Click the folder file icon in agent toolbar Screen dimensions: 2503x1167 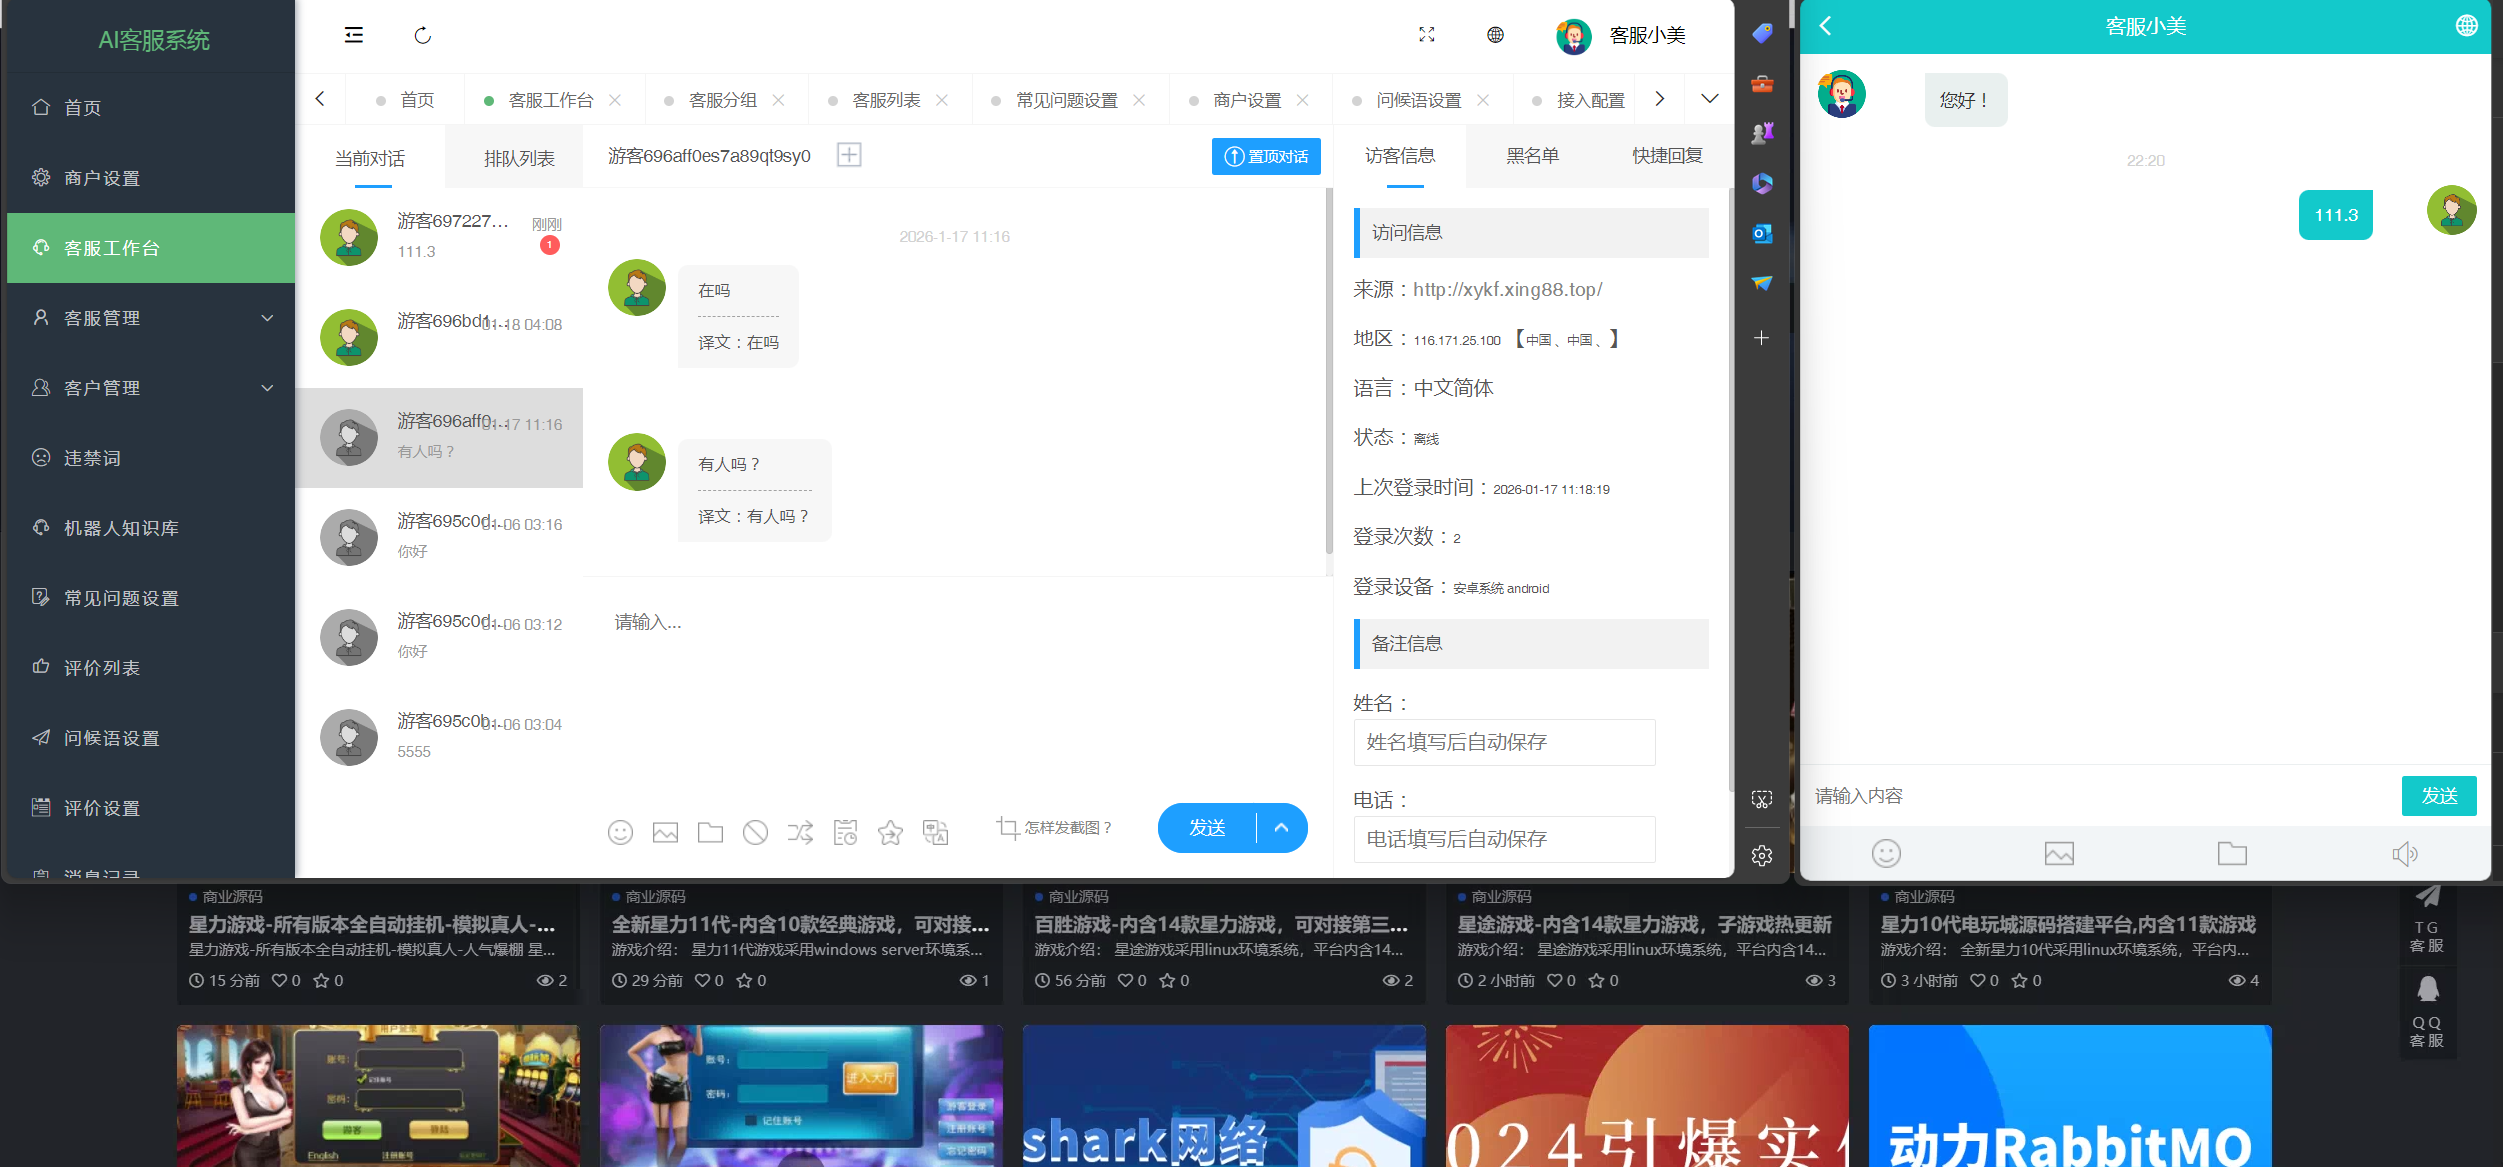pyautogui.click(x=710, y=832)
